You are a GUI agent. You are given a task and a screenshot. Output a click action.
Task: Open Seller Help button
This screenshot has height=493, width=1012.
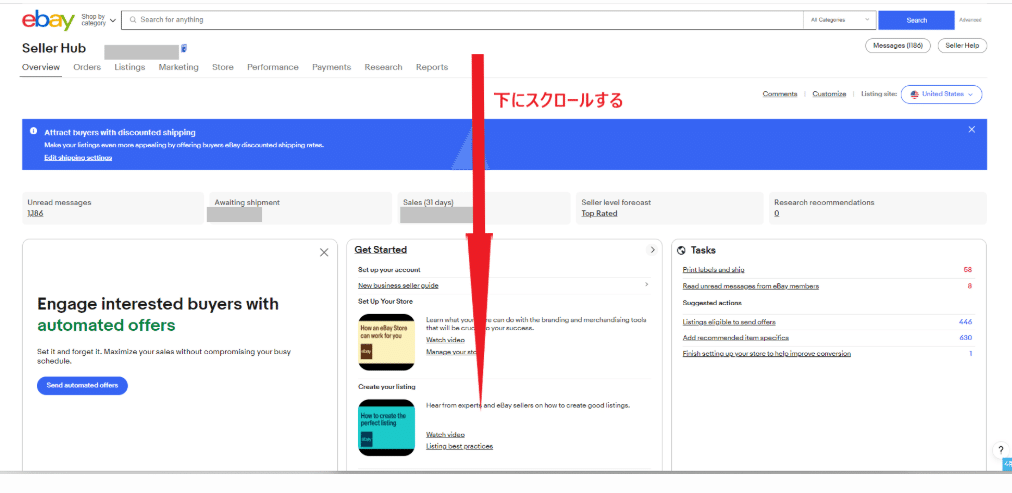(x=962, y=46)
